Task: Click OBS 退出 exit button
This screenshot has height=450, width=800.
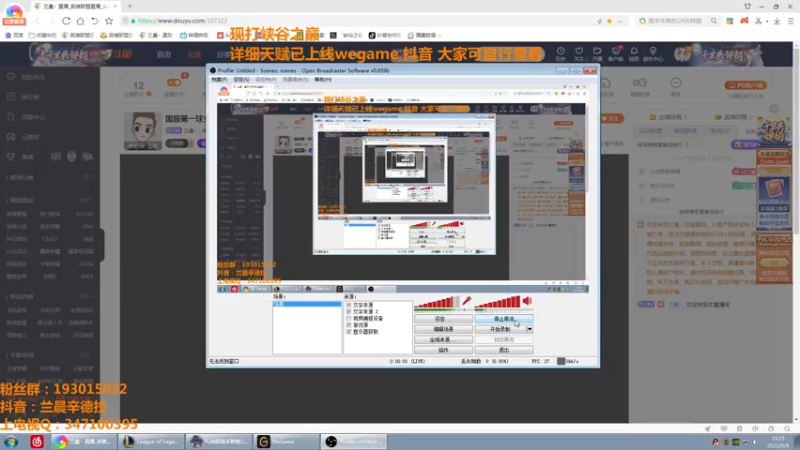Action: (x=504, y=350)
